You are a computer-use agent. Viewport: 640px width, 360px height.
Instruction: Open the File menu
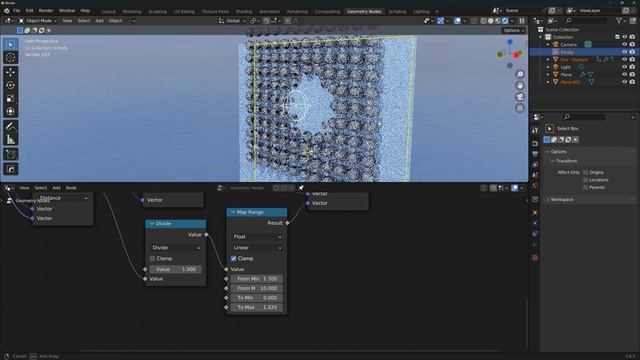pos(17,11)
